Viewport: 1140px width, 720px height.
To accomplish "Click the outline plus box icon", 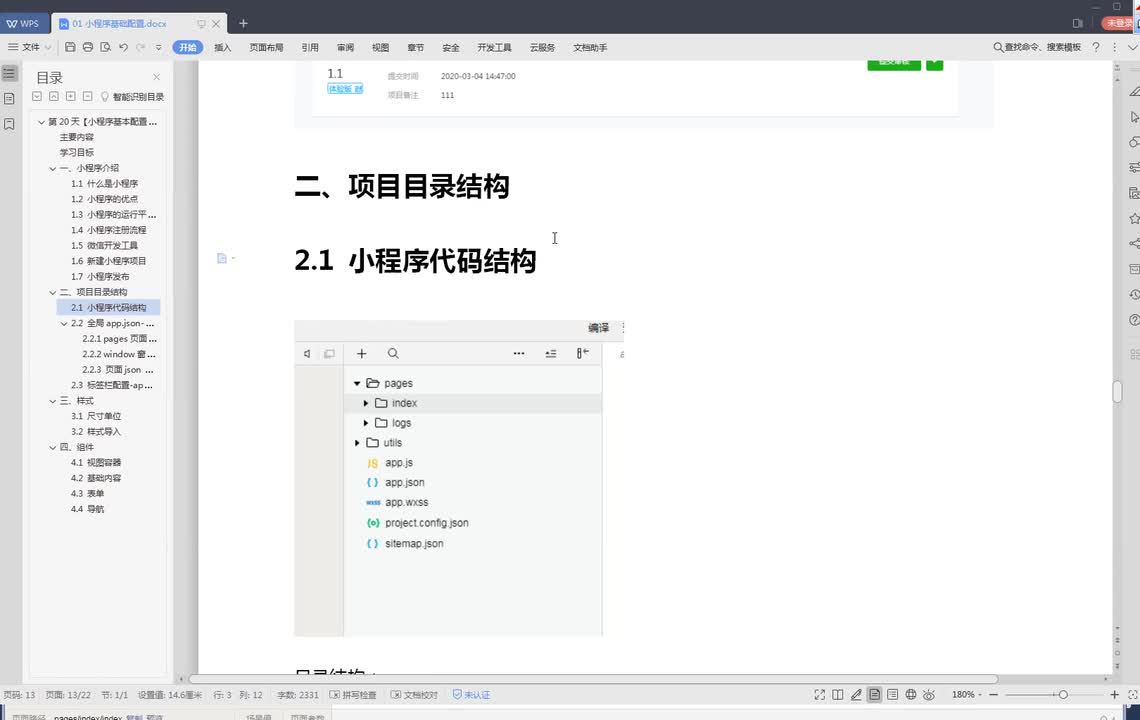I will tap(71, 96).
